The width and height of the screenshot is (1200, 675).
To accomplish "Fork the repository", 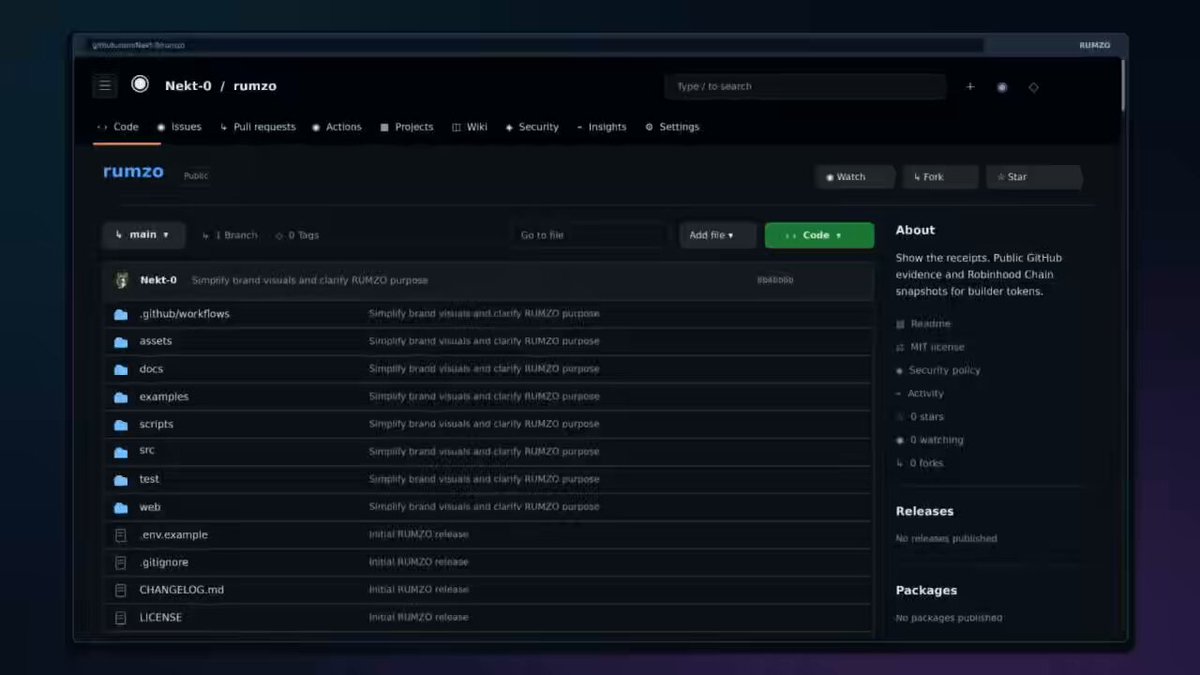I will point(940,177).
